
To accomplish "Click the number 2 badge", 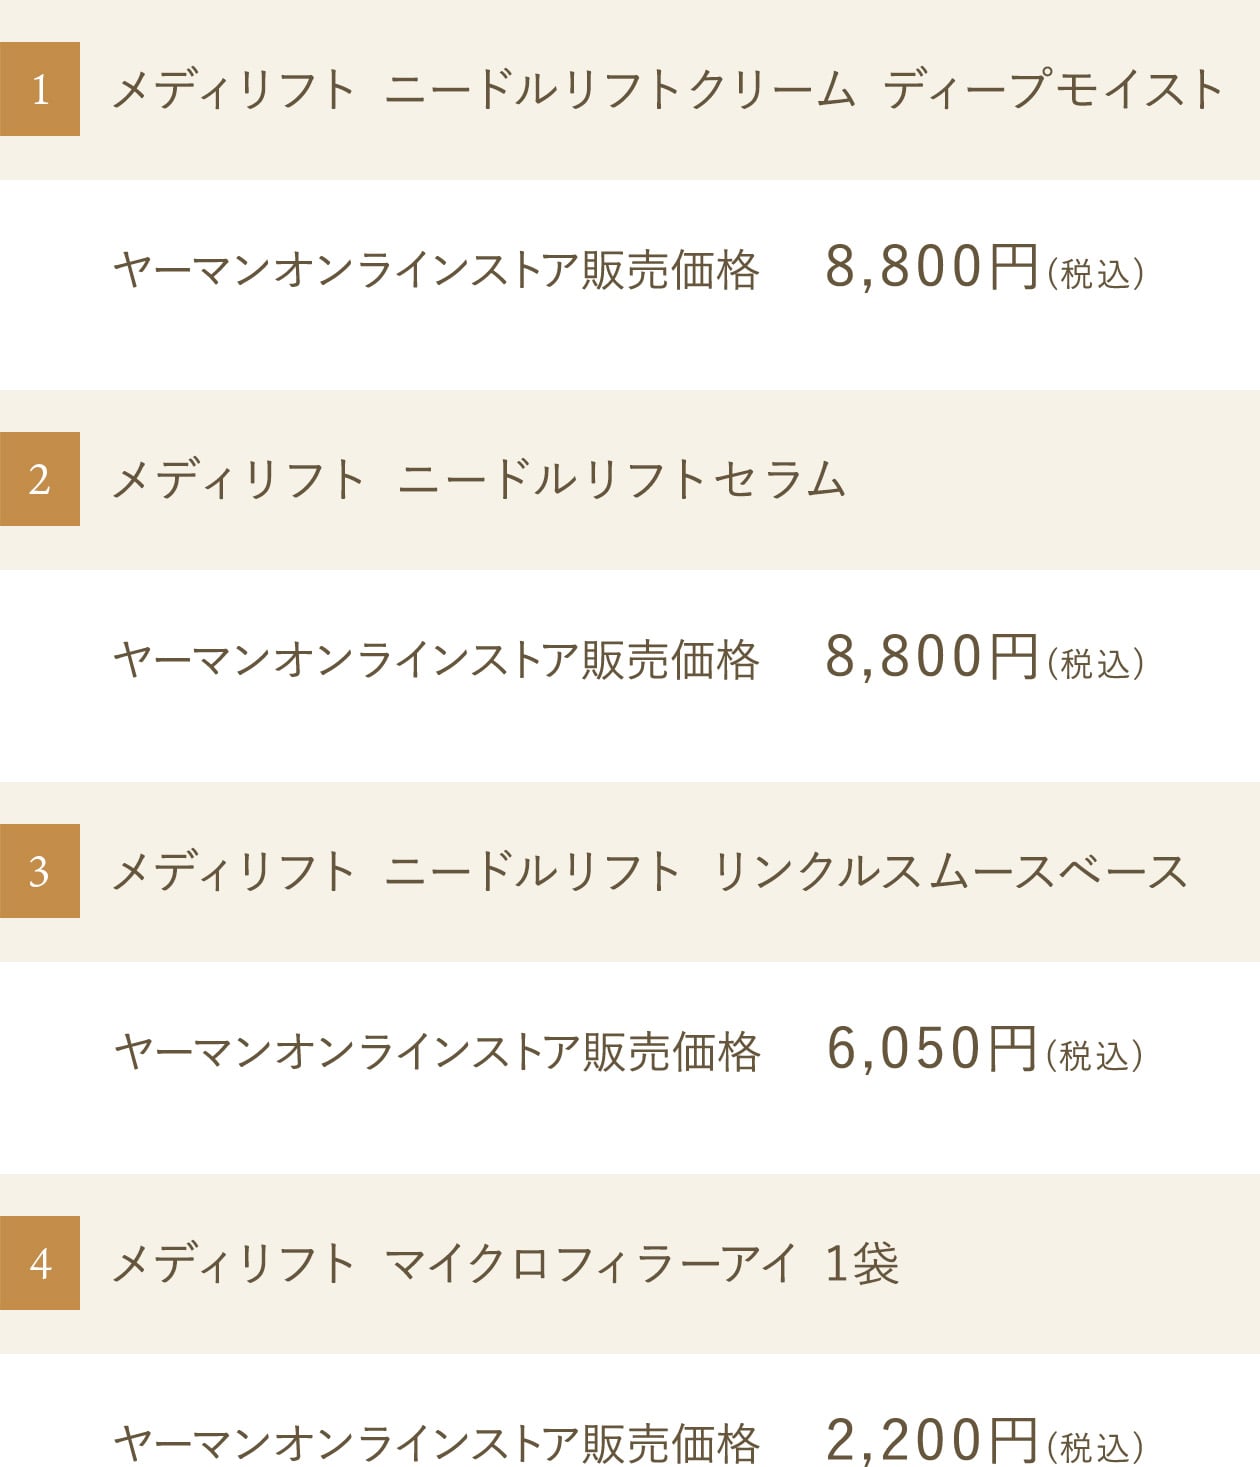I will (40, 479).
